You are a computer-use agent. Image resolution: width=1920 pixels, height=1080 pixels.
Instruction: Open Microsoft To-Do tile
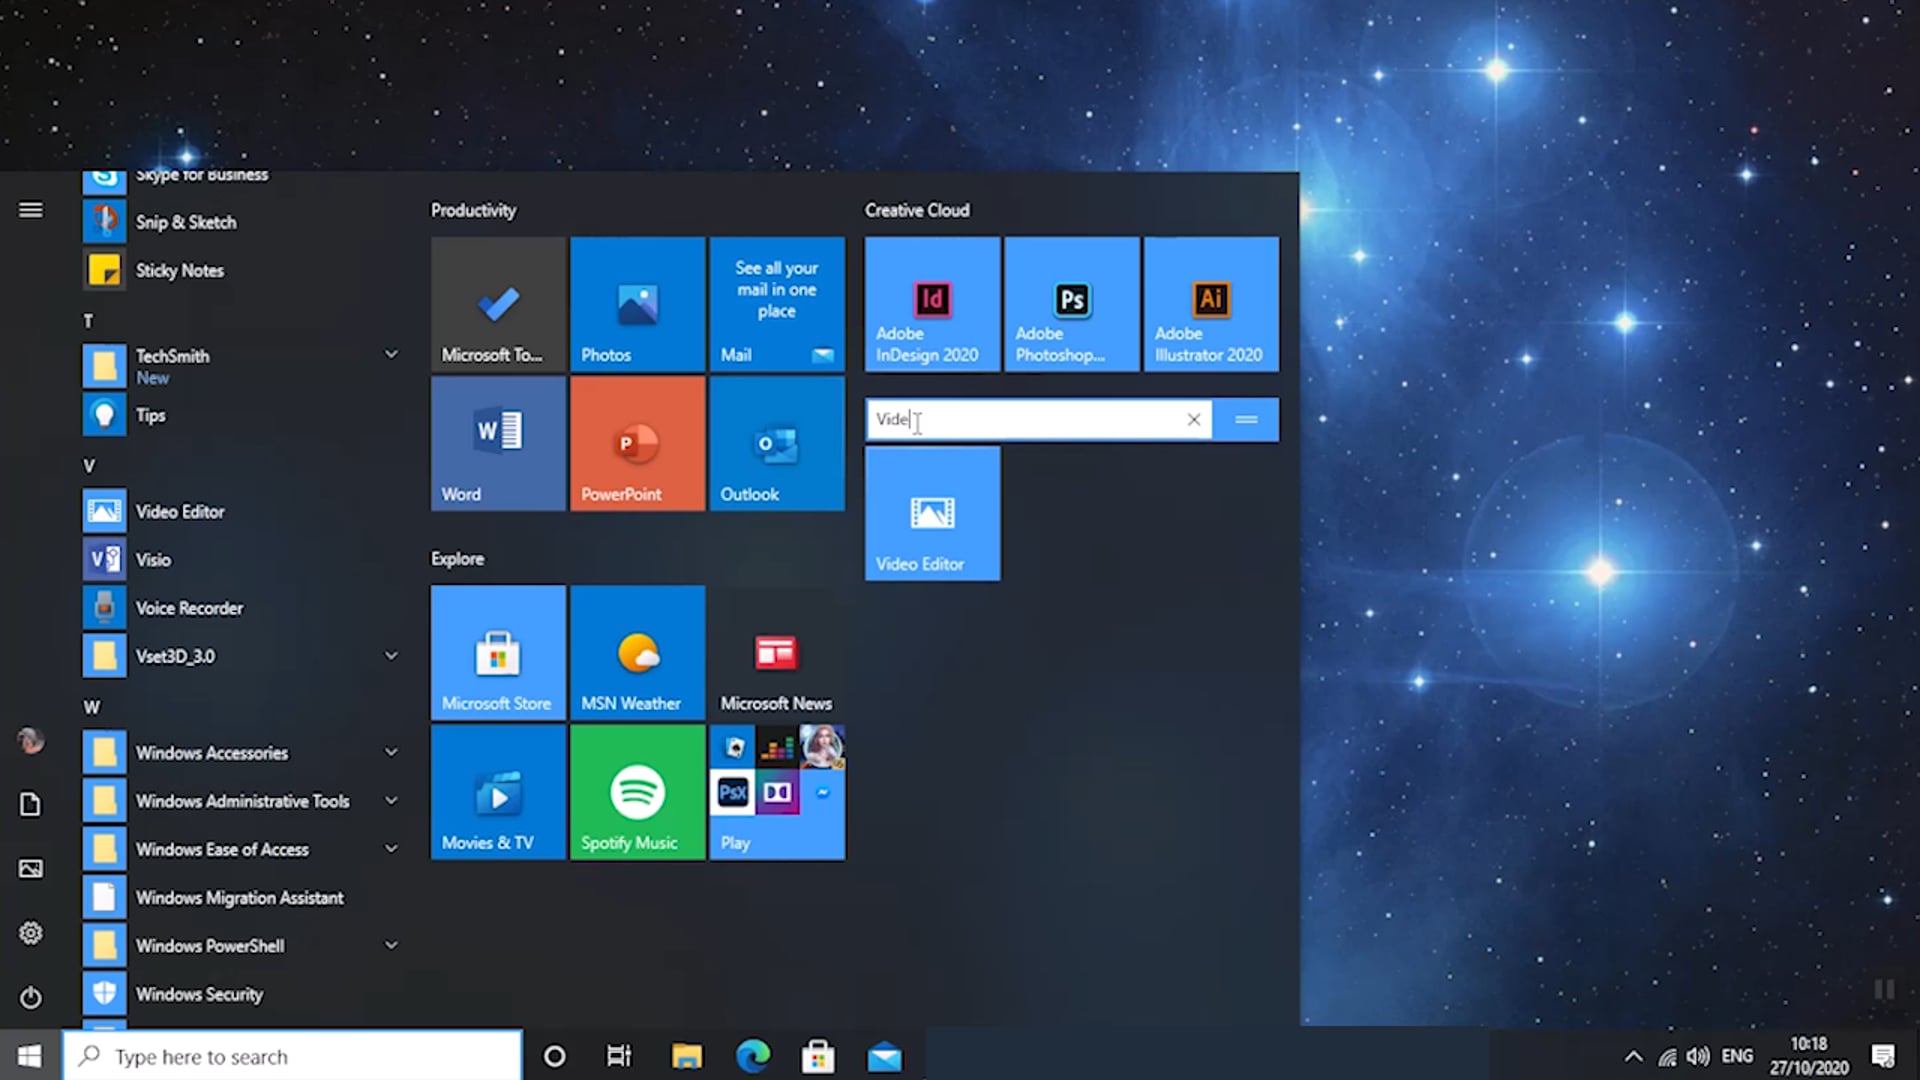point(498,303)
